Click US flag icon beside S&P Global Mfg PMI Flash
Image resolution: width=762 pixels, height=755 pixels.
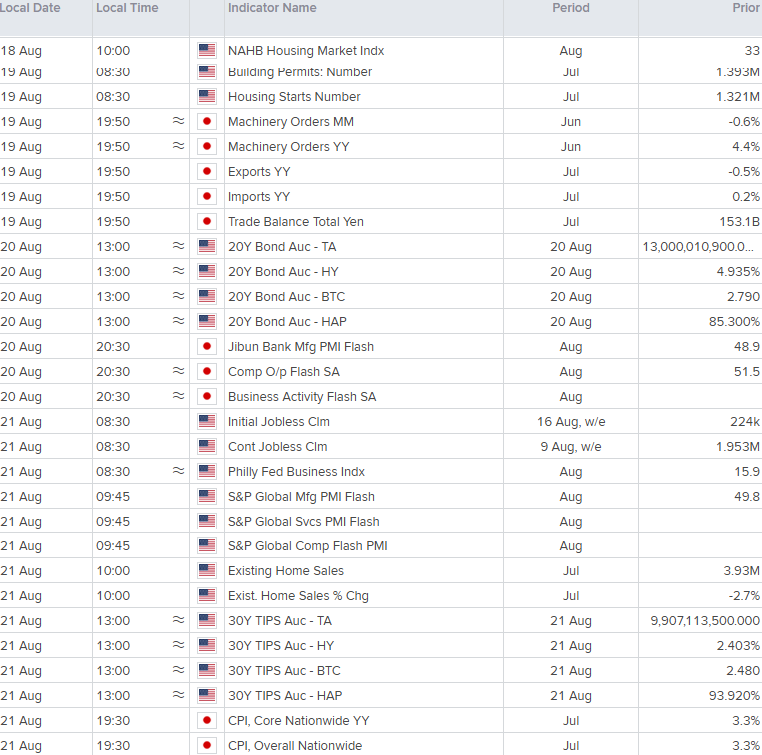pos(207,497)
